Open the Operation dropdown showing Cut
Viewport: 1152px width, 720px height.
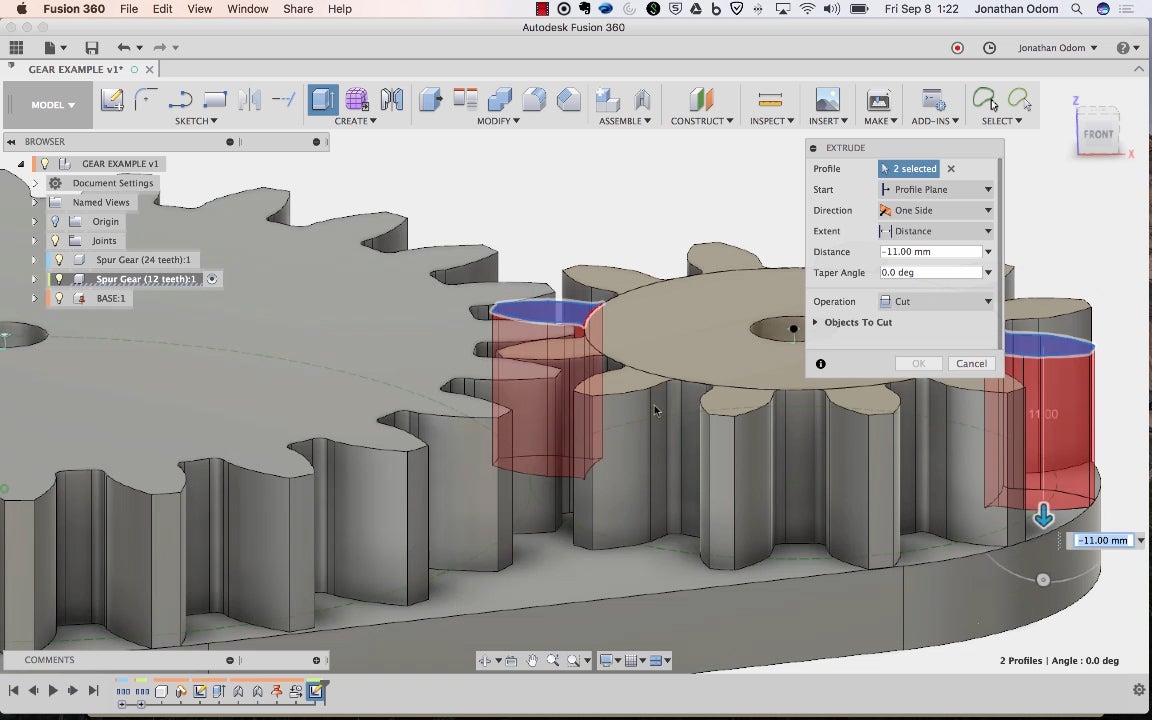[936, 301]
